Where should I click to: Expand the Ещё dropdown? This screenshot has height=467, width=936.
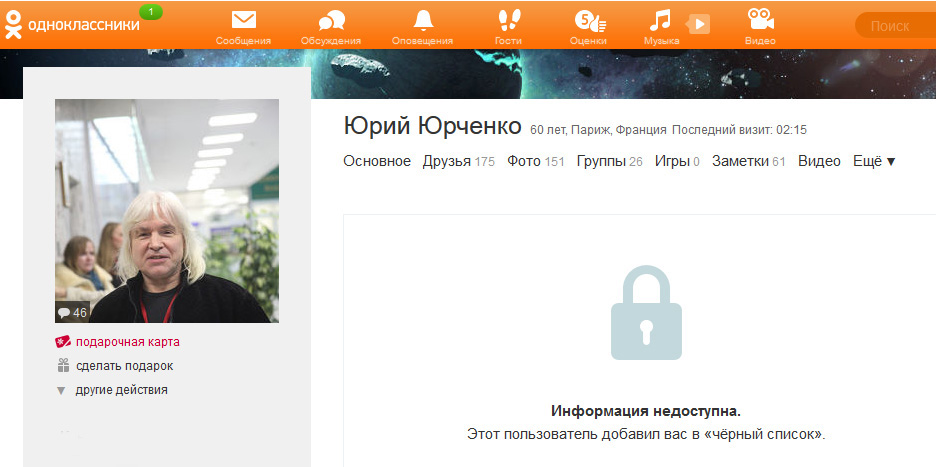coord(874,161)
